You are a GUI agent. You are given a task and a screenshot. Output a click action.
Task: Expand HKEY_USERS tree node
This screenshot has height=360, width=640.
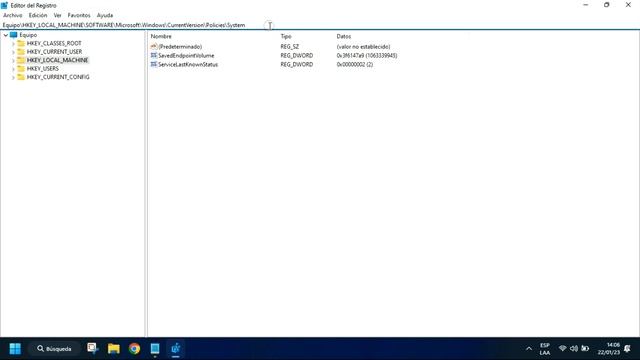point(13,69)
